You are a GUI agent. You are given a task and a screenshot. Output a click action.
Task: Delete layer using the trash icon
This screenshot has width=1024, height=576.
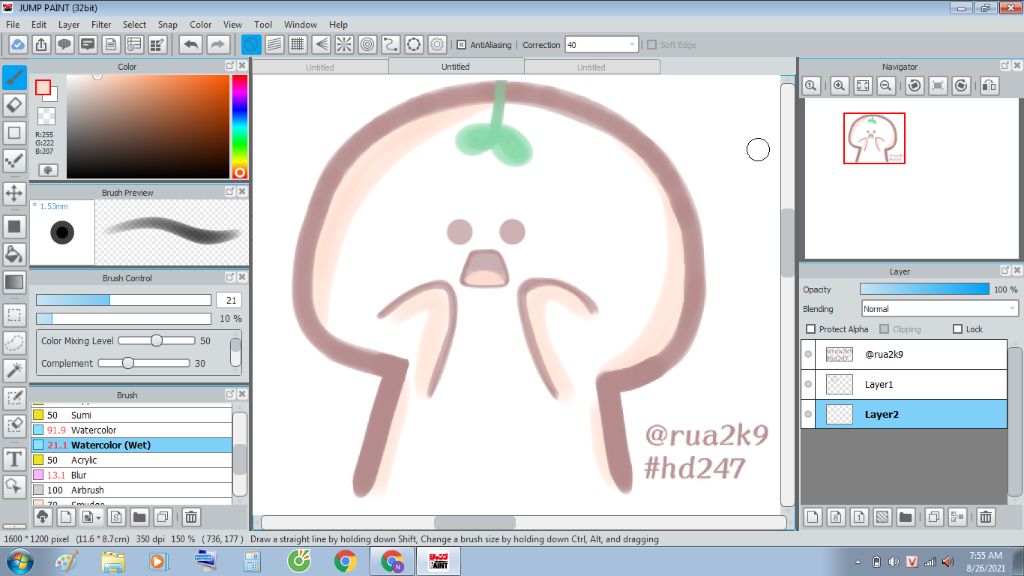point(986,517)
